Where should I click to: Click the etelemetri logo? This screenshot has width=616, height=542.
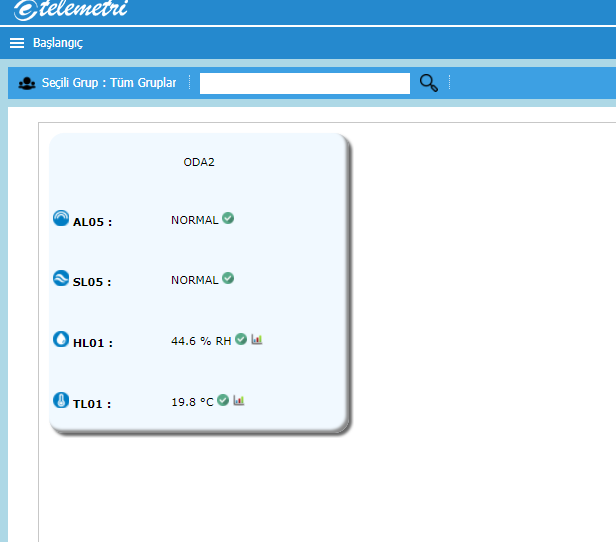[x=71, y=10]
